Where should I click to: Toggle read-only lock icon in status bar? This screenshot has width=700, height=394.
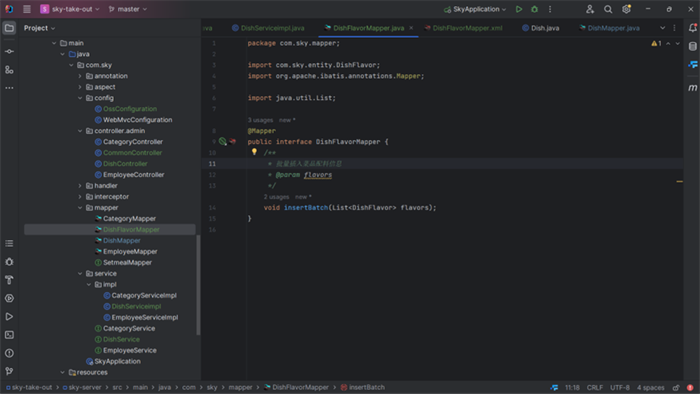(676, 387)
